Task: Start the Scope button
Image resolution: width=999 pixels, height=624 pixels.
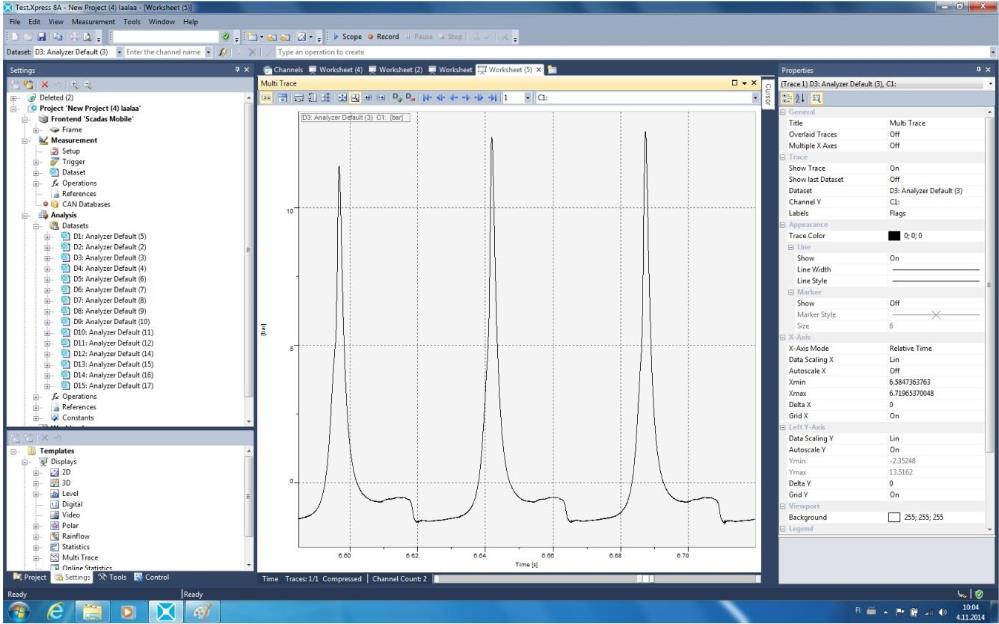Action: [347, 37]
